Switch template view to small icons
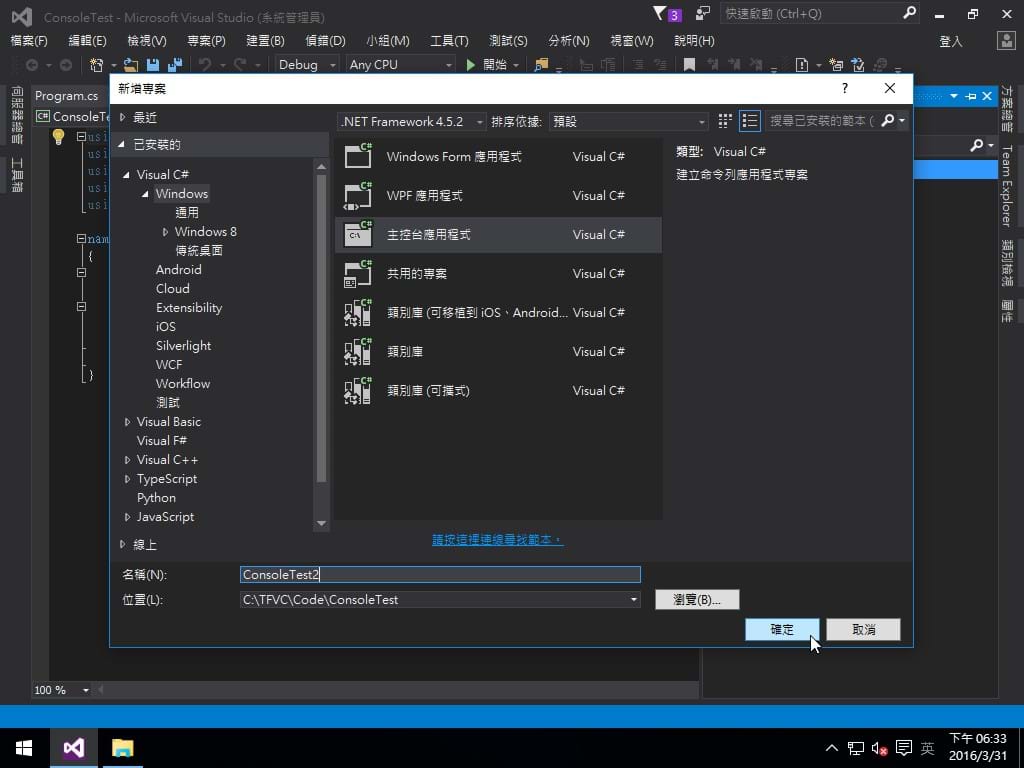1024x768 pixels. 725,121
